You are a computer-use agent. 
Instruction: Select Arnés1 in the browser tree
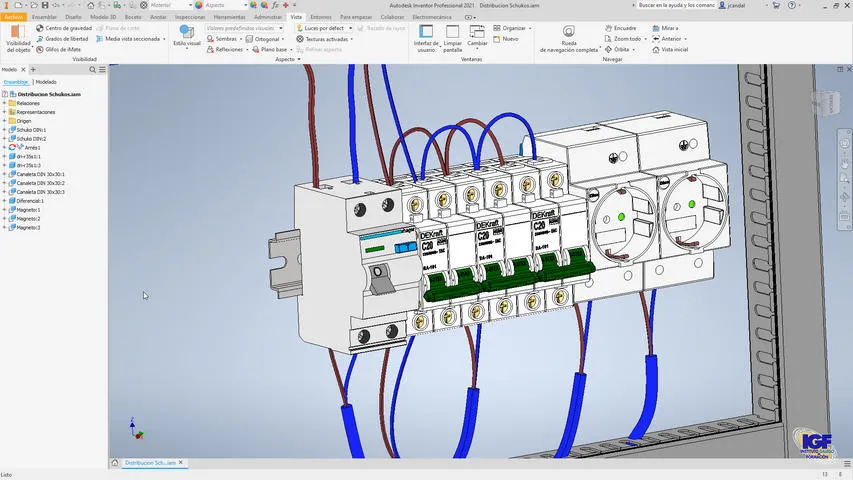(x=32, y=147)
